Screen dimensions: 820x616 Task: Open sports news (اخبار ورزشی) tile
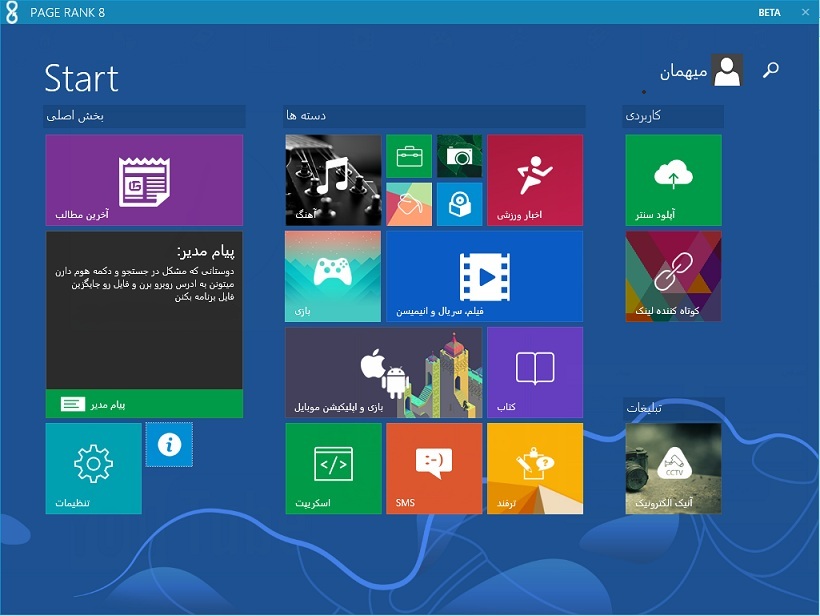pyautogui.click(x=535, y=180)
